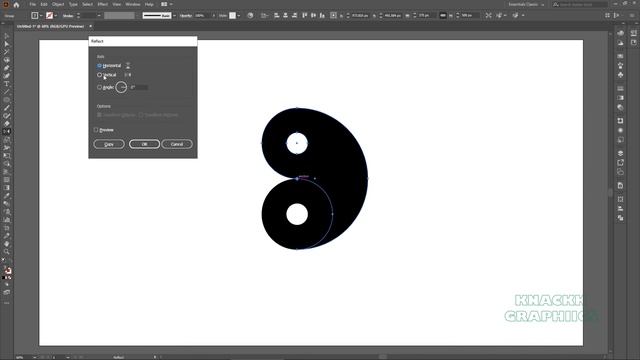Enable the Preview checkbox
The height and width of the screenshot is (360, 640).
pyautogui.click(x=96, y=130)
